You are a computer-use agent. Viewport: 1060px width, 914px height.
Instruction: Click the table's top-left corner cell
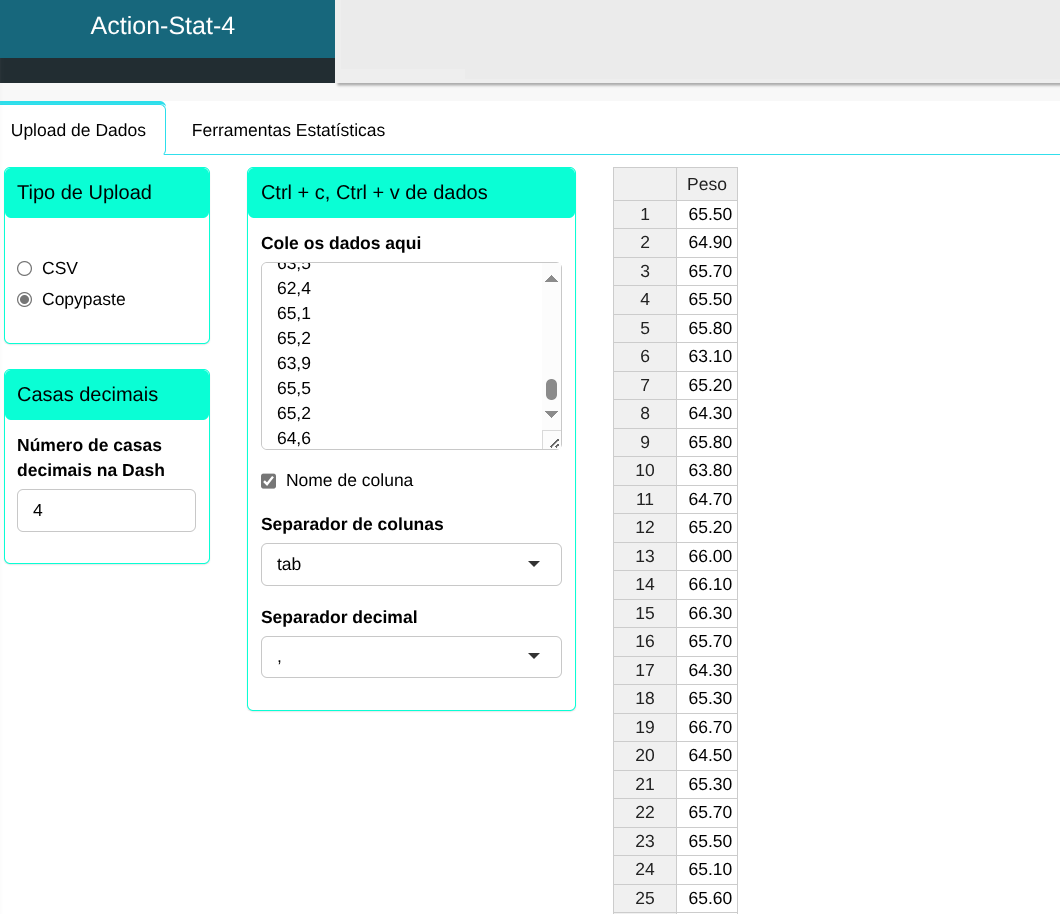pyautogui.click(x=644, y=185)
